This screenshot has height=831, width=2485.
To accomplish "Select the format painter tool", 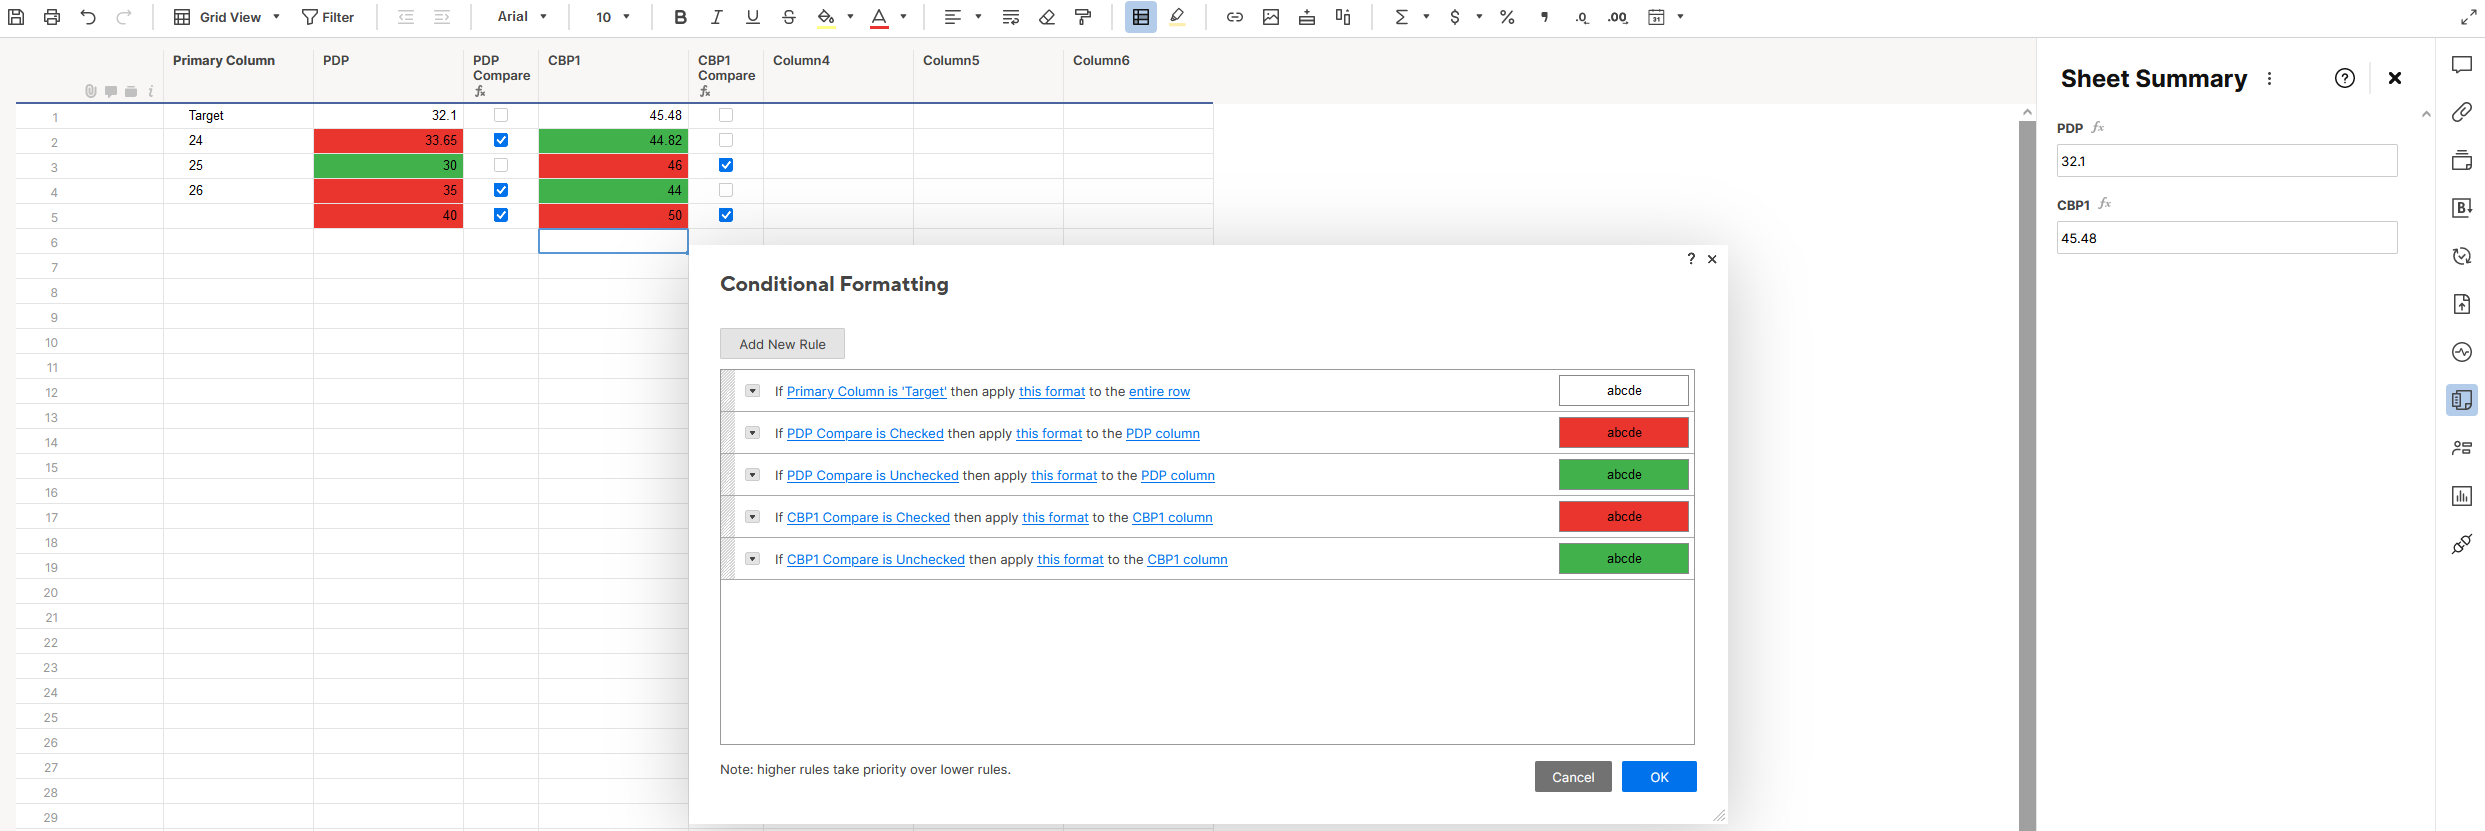I will 1083,17.
